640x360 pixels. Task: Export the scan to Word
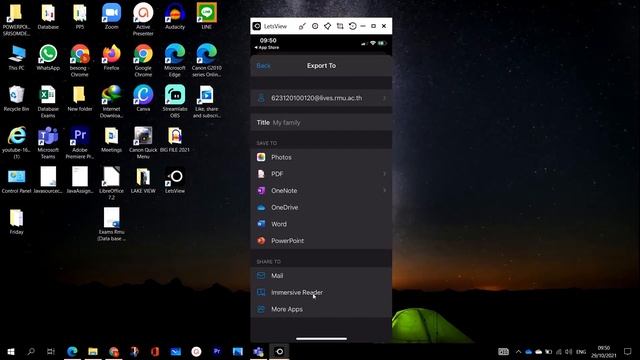(321, 224)
